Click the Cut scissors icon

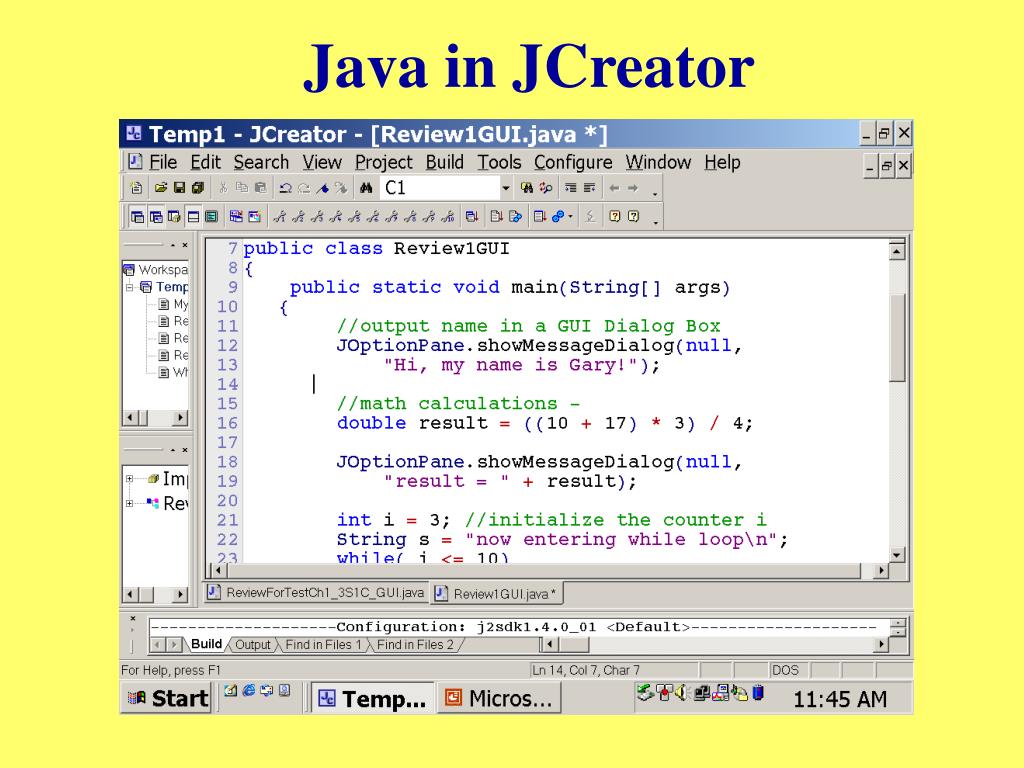(x=223, y=188)
